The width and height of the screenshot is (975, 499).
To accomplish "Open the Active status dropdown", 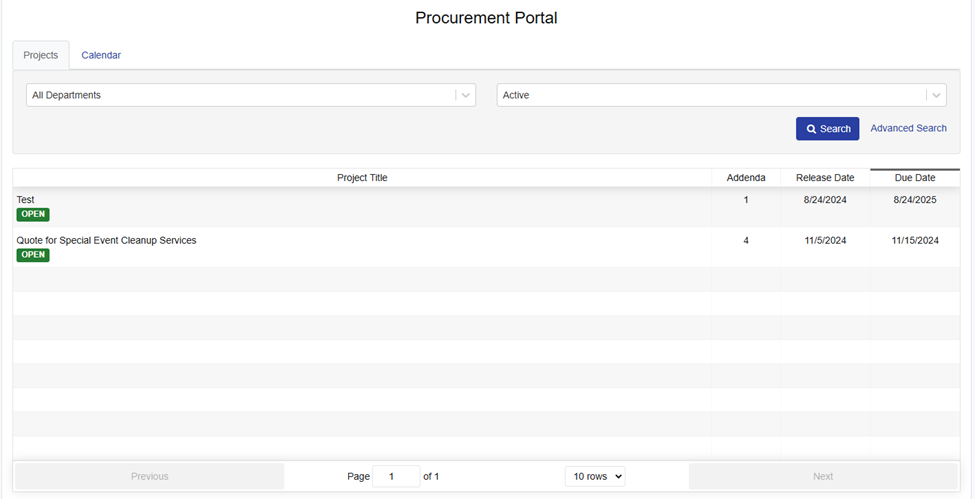I will point(721,95).
